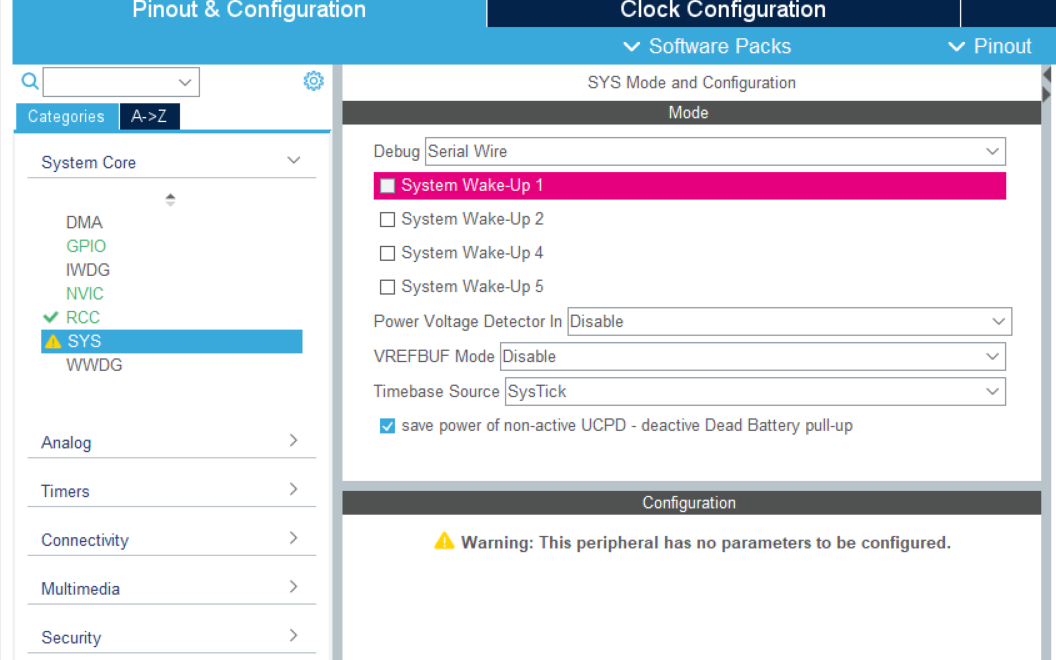Open the Timebase Source dropdown

point(756,391)
